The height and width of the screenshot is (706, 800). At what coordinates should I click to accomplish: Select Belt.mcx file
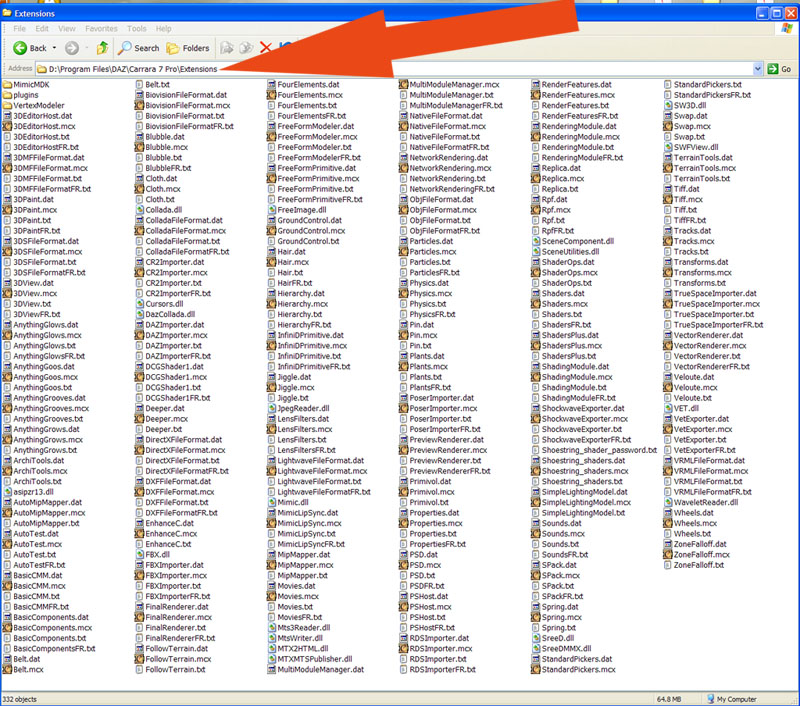(x=23, y=670)
